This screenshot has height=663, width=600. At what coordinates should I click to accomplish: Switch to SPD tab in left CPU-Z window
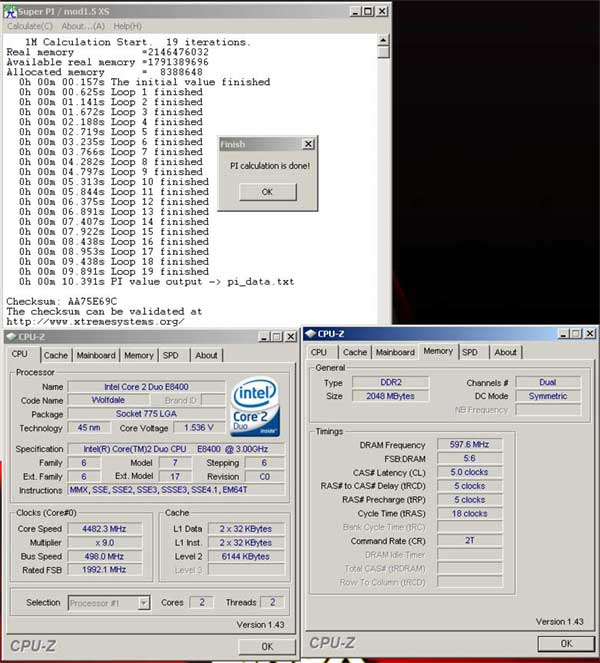click(171, 356)
